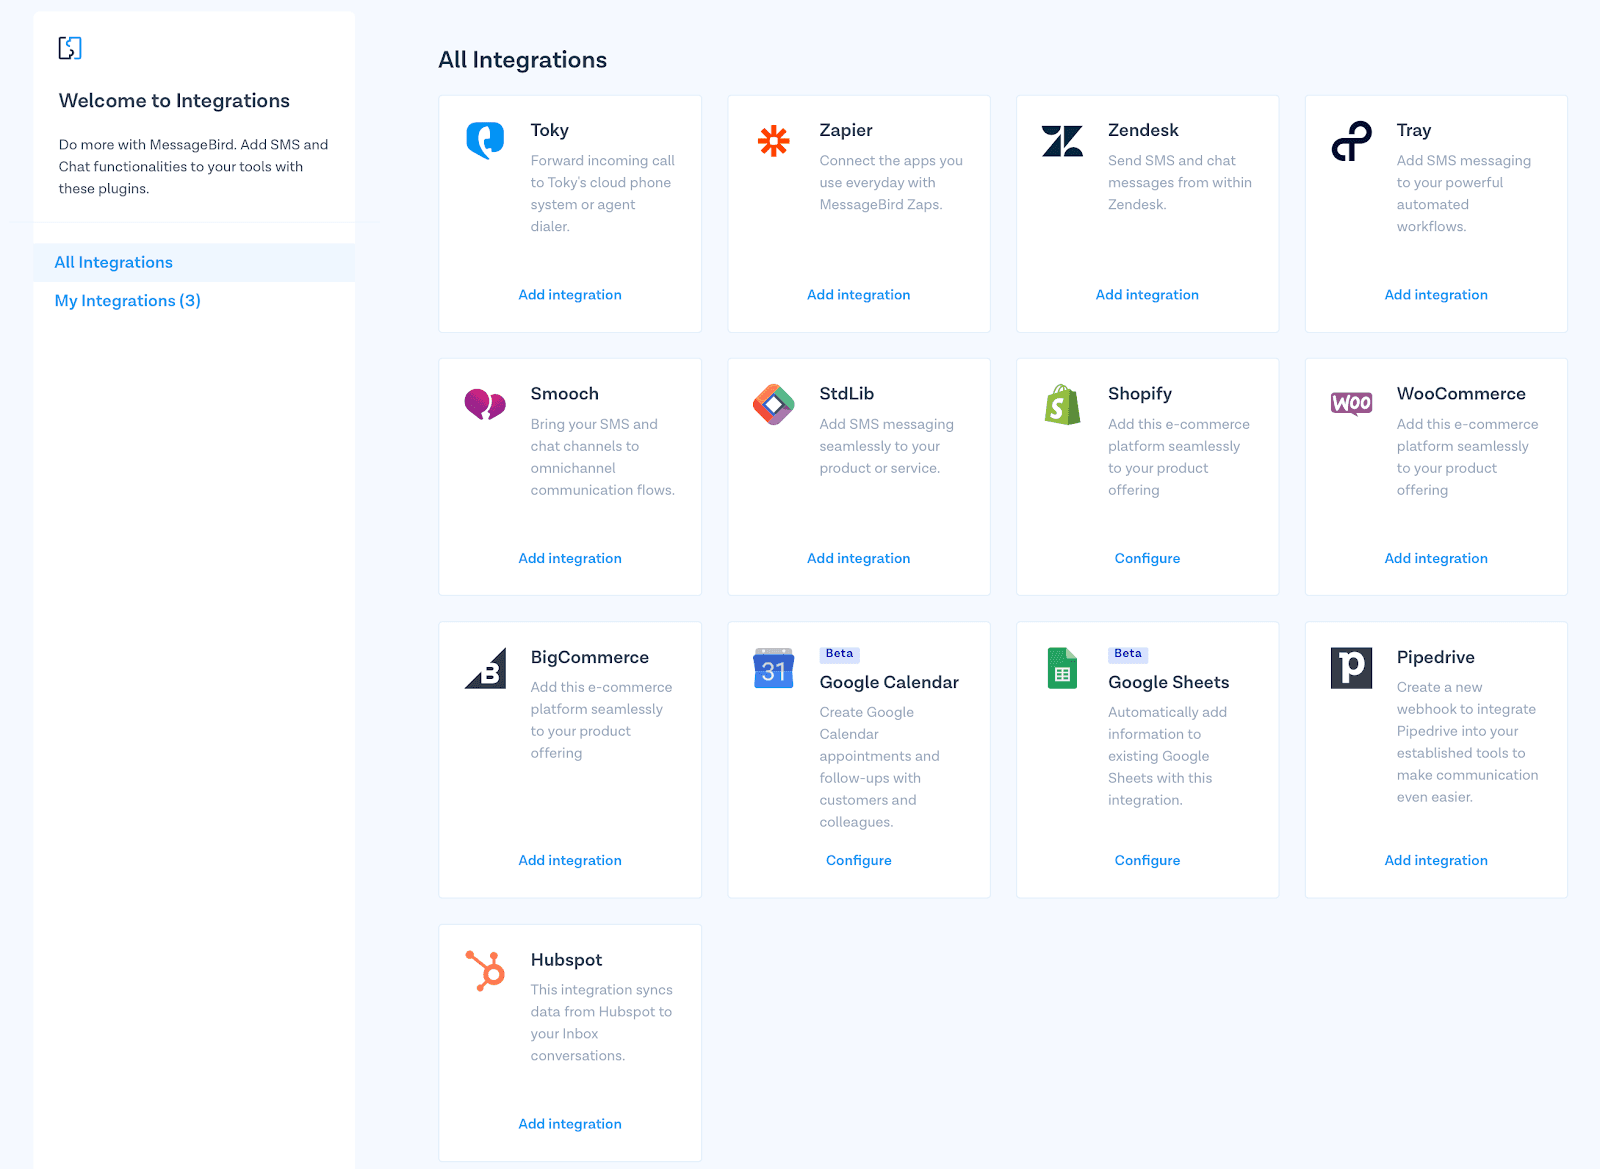Viewport: 1600px width, 1169px height.
Task: Add integration for StdLib
Action: click(x=859, y=559)
